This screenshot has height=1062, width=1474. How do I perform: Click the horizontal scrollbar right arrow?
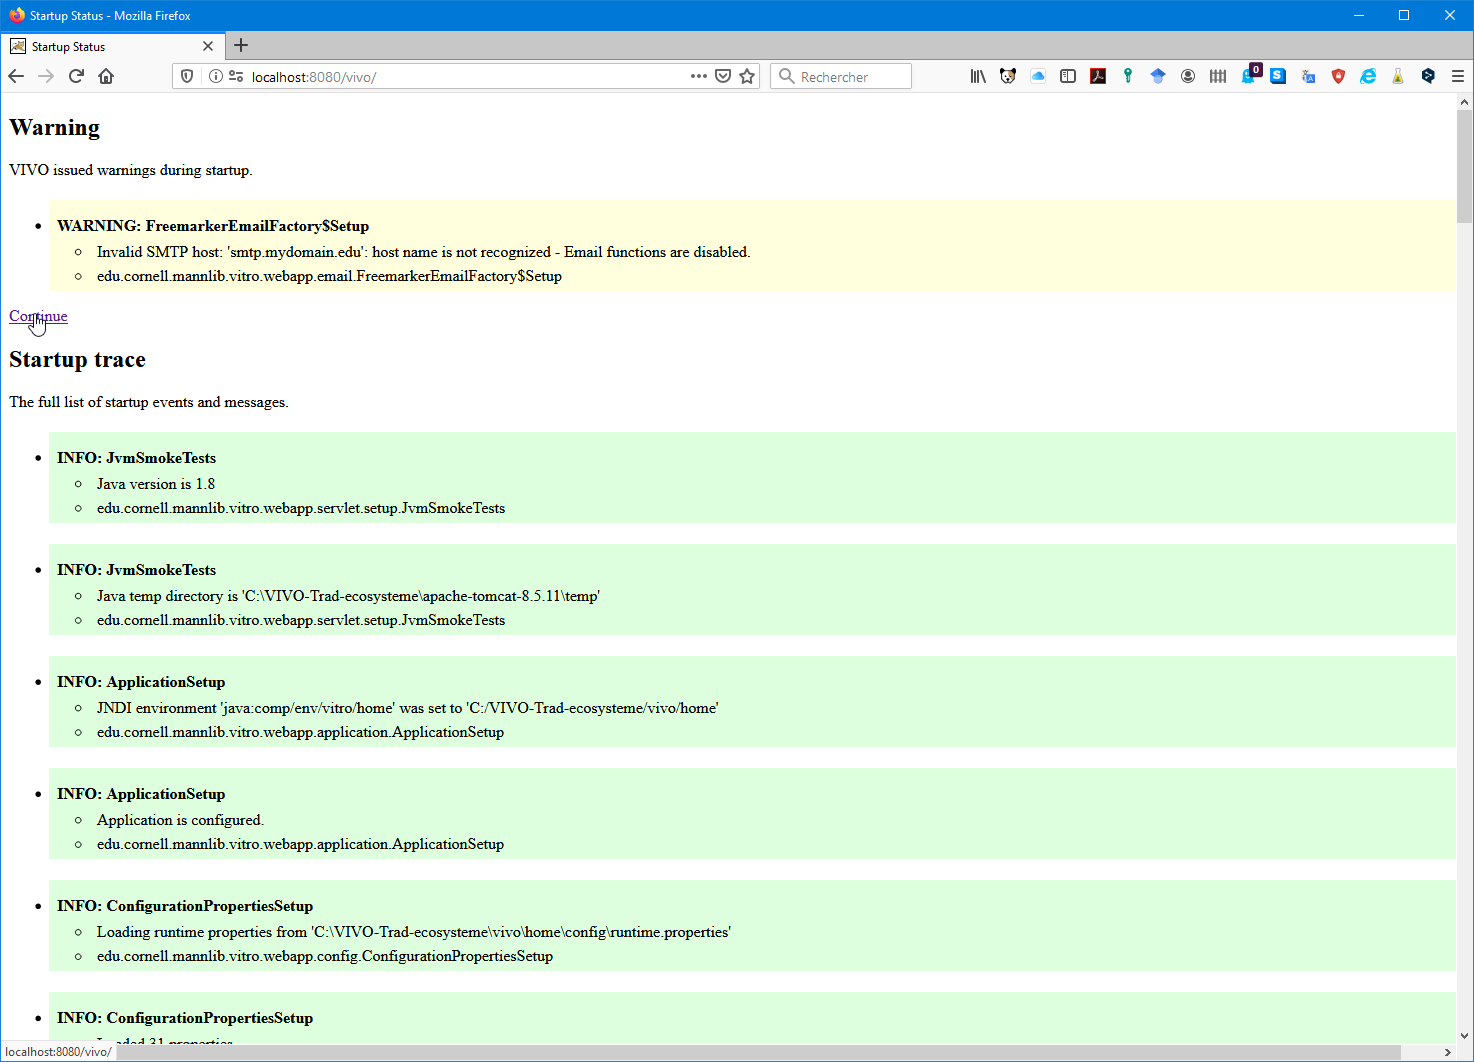[x=1448, y=1052]
